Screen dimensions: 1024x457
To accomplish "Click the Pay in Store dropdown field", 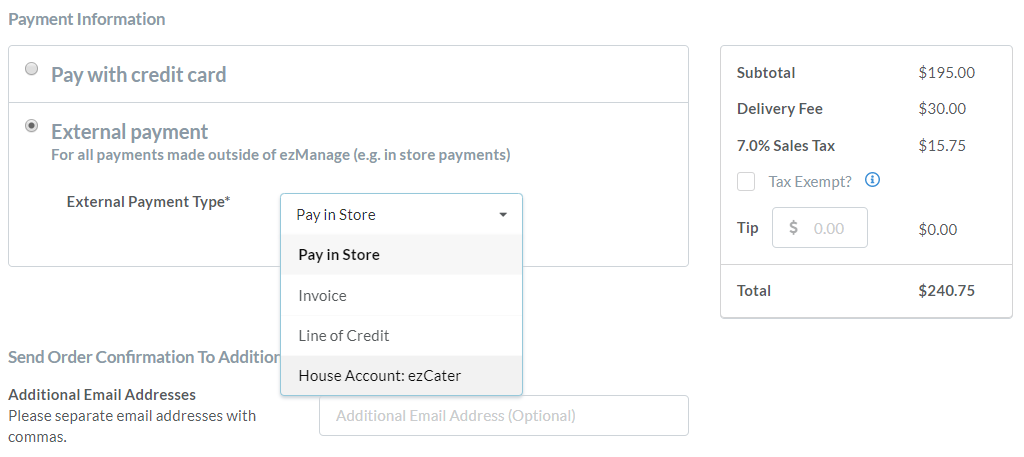I will (x=402, y=214).
